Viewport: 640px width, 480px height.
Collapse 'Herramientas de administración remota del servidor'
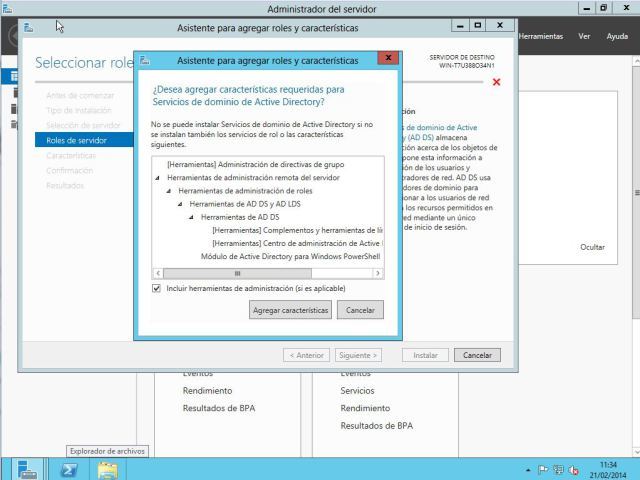[158, 178]
